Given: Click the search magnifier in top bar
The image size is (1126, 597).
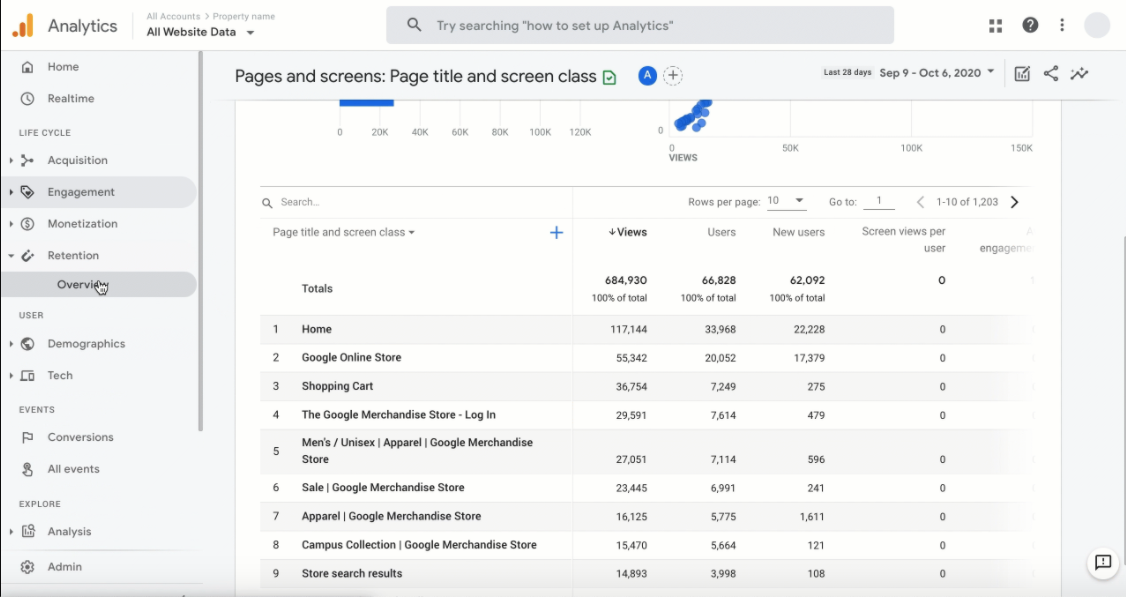Looking at the screenshot, I should 414,25.
